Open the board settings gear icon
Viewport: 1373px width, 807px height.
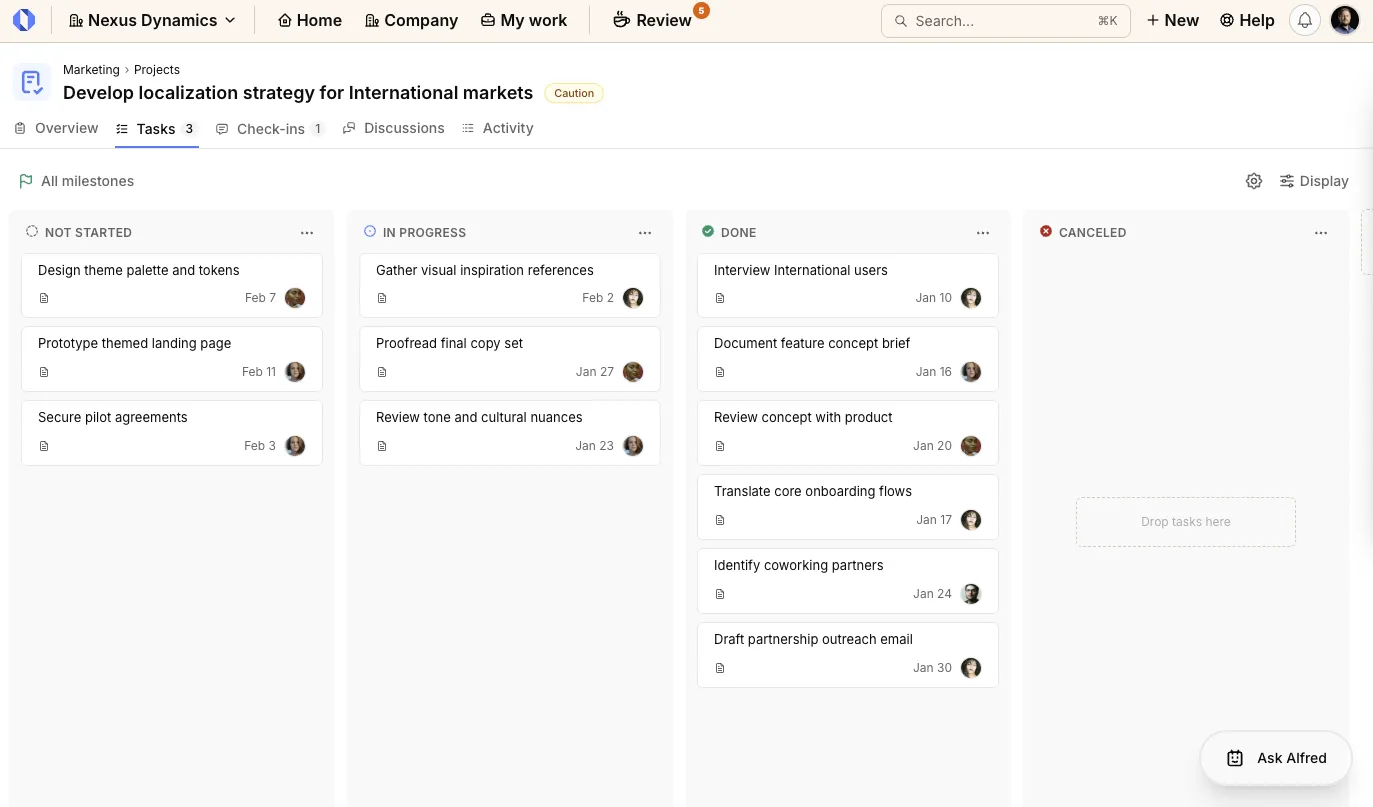(x=1254, y=181)
